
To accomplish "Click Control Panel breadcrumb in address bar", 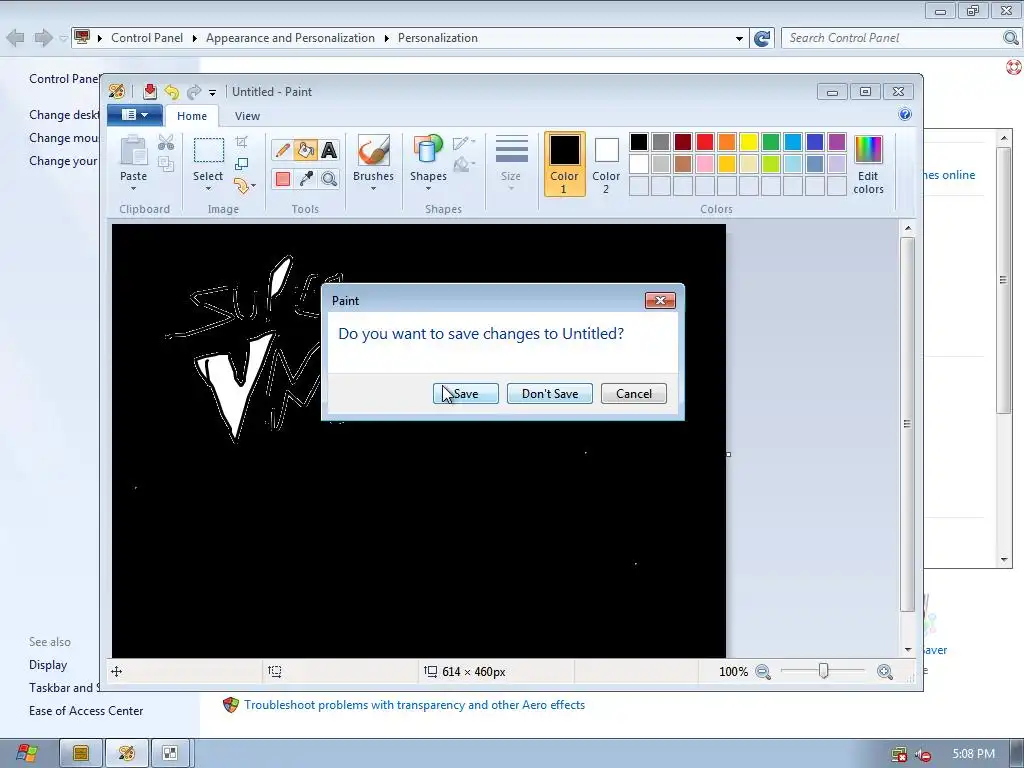I will pos(147,38).
